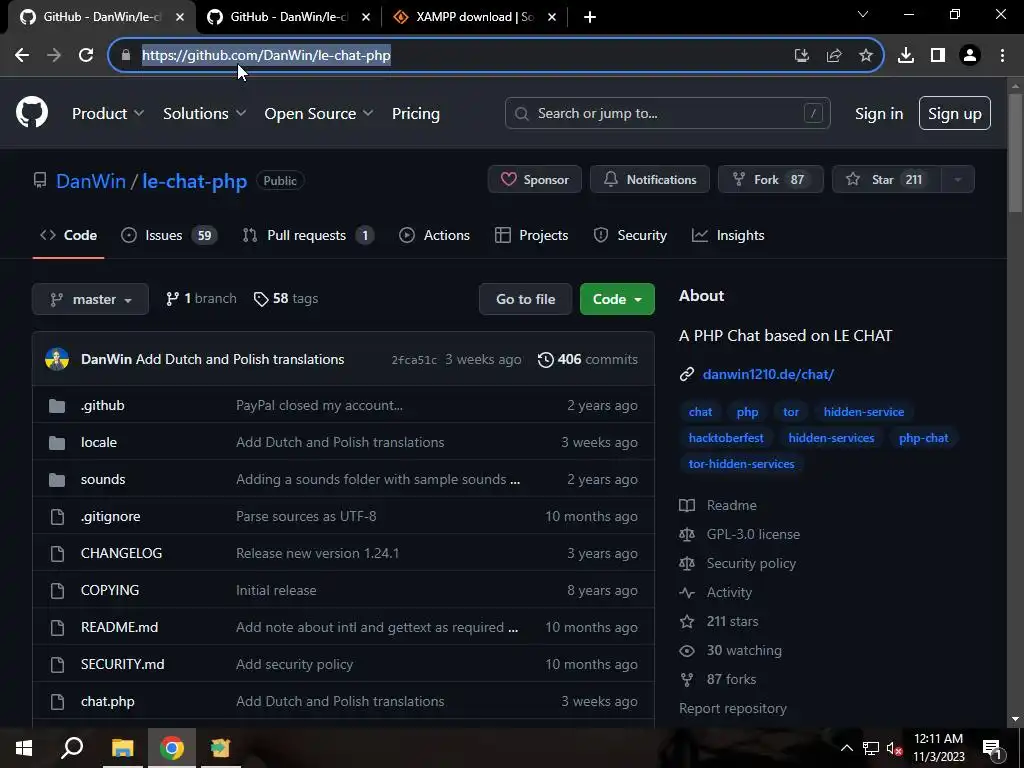The width and height of the screenshot is (1024, 768).
Task: Expand the Star lists dropdown arrow
Action: (x=957, y=180)
